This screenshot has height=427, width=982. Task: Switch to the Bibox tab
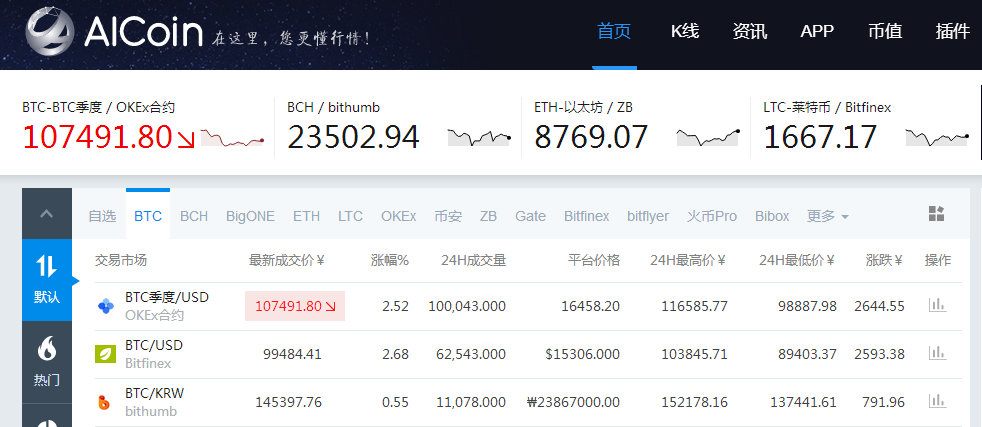tap(772, 216)
